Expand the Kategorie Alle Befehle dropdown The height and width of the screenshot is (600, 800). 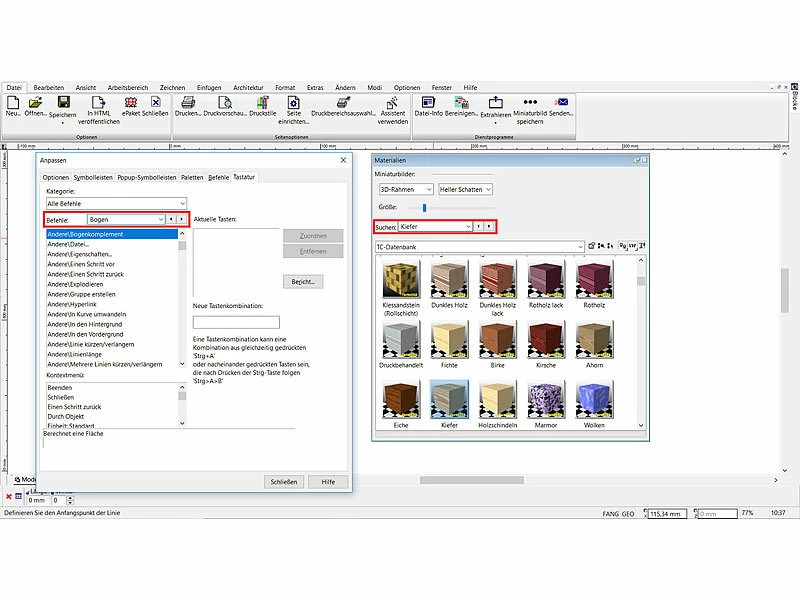[116, 202]
